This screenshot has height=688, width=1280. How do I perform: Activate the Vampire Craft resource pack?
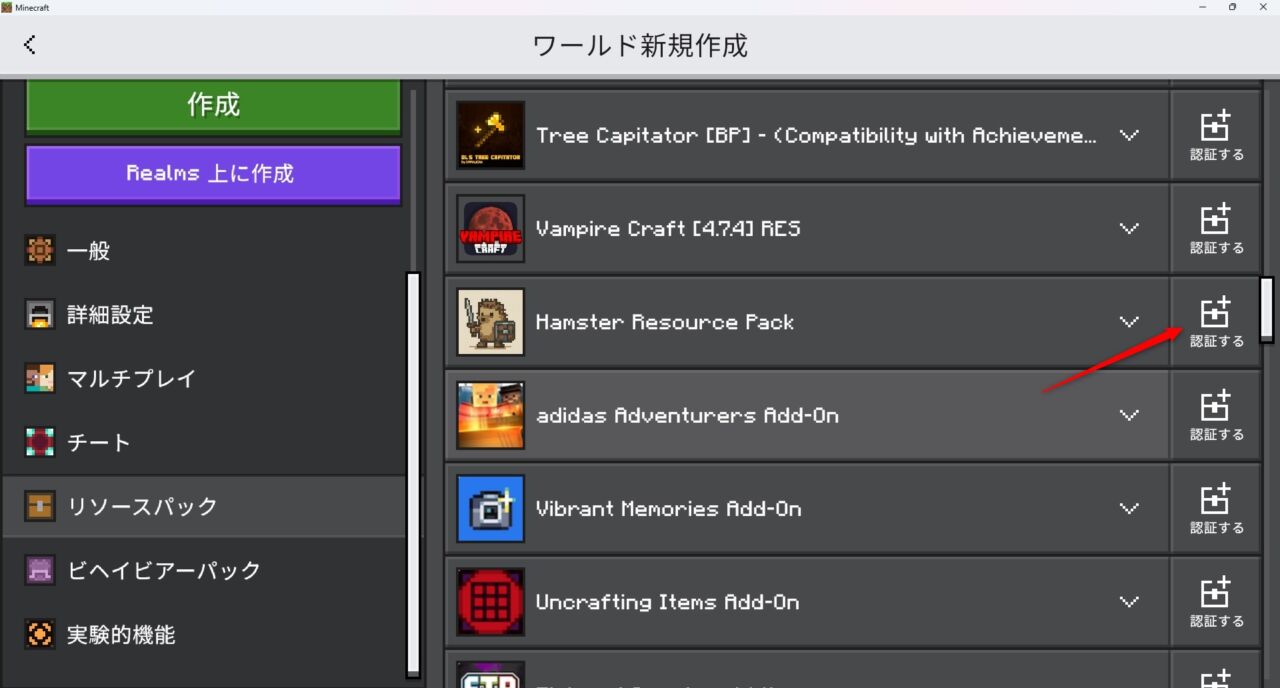(x=1216, y=228)
